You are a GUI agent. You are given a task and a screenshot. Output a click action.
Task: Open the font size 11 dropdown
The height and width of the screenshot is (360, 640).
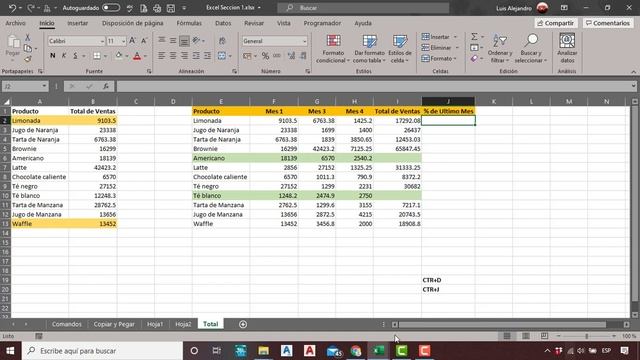click(x=123, y=41)
